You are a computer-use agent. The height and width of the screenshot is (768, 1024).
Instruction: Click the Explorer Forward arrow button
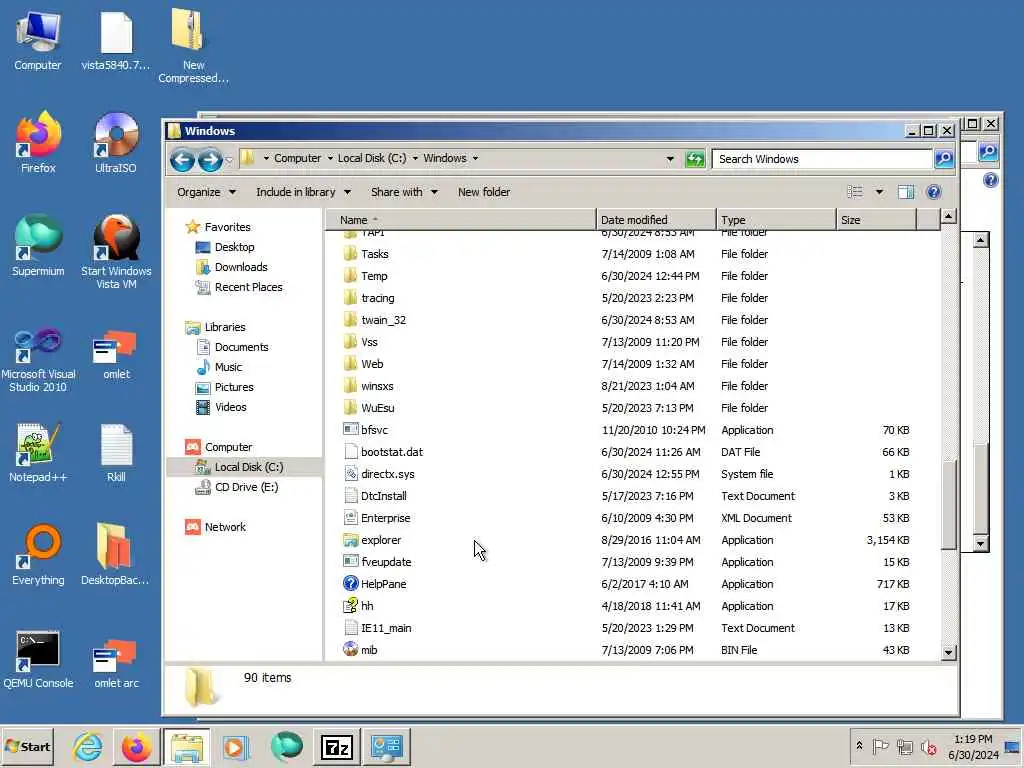pyautogui.click(x=210, y=159)
